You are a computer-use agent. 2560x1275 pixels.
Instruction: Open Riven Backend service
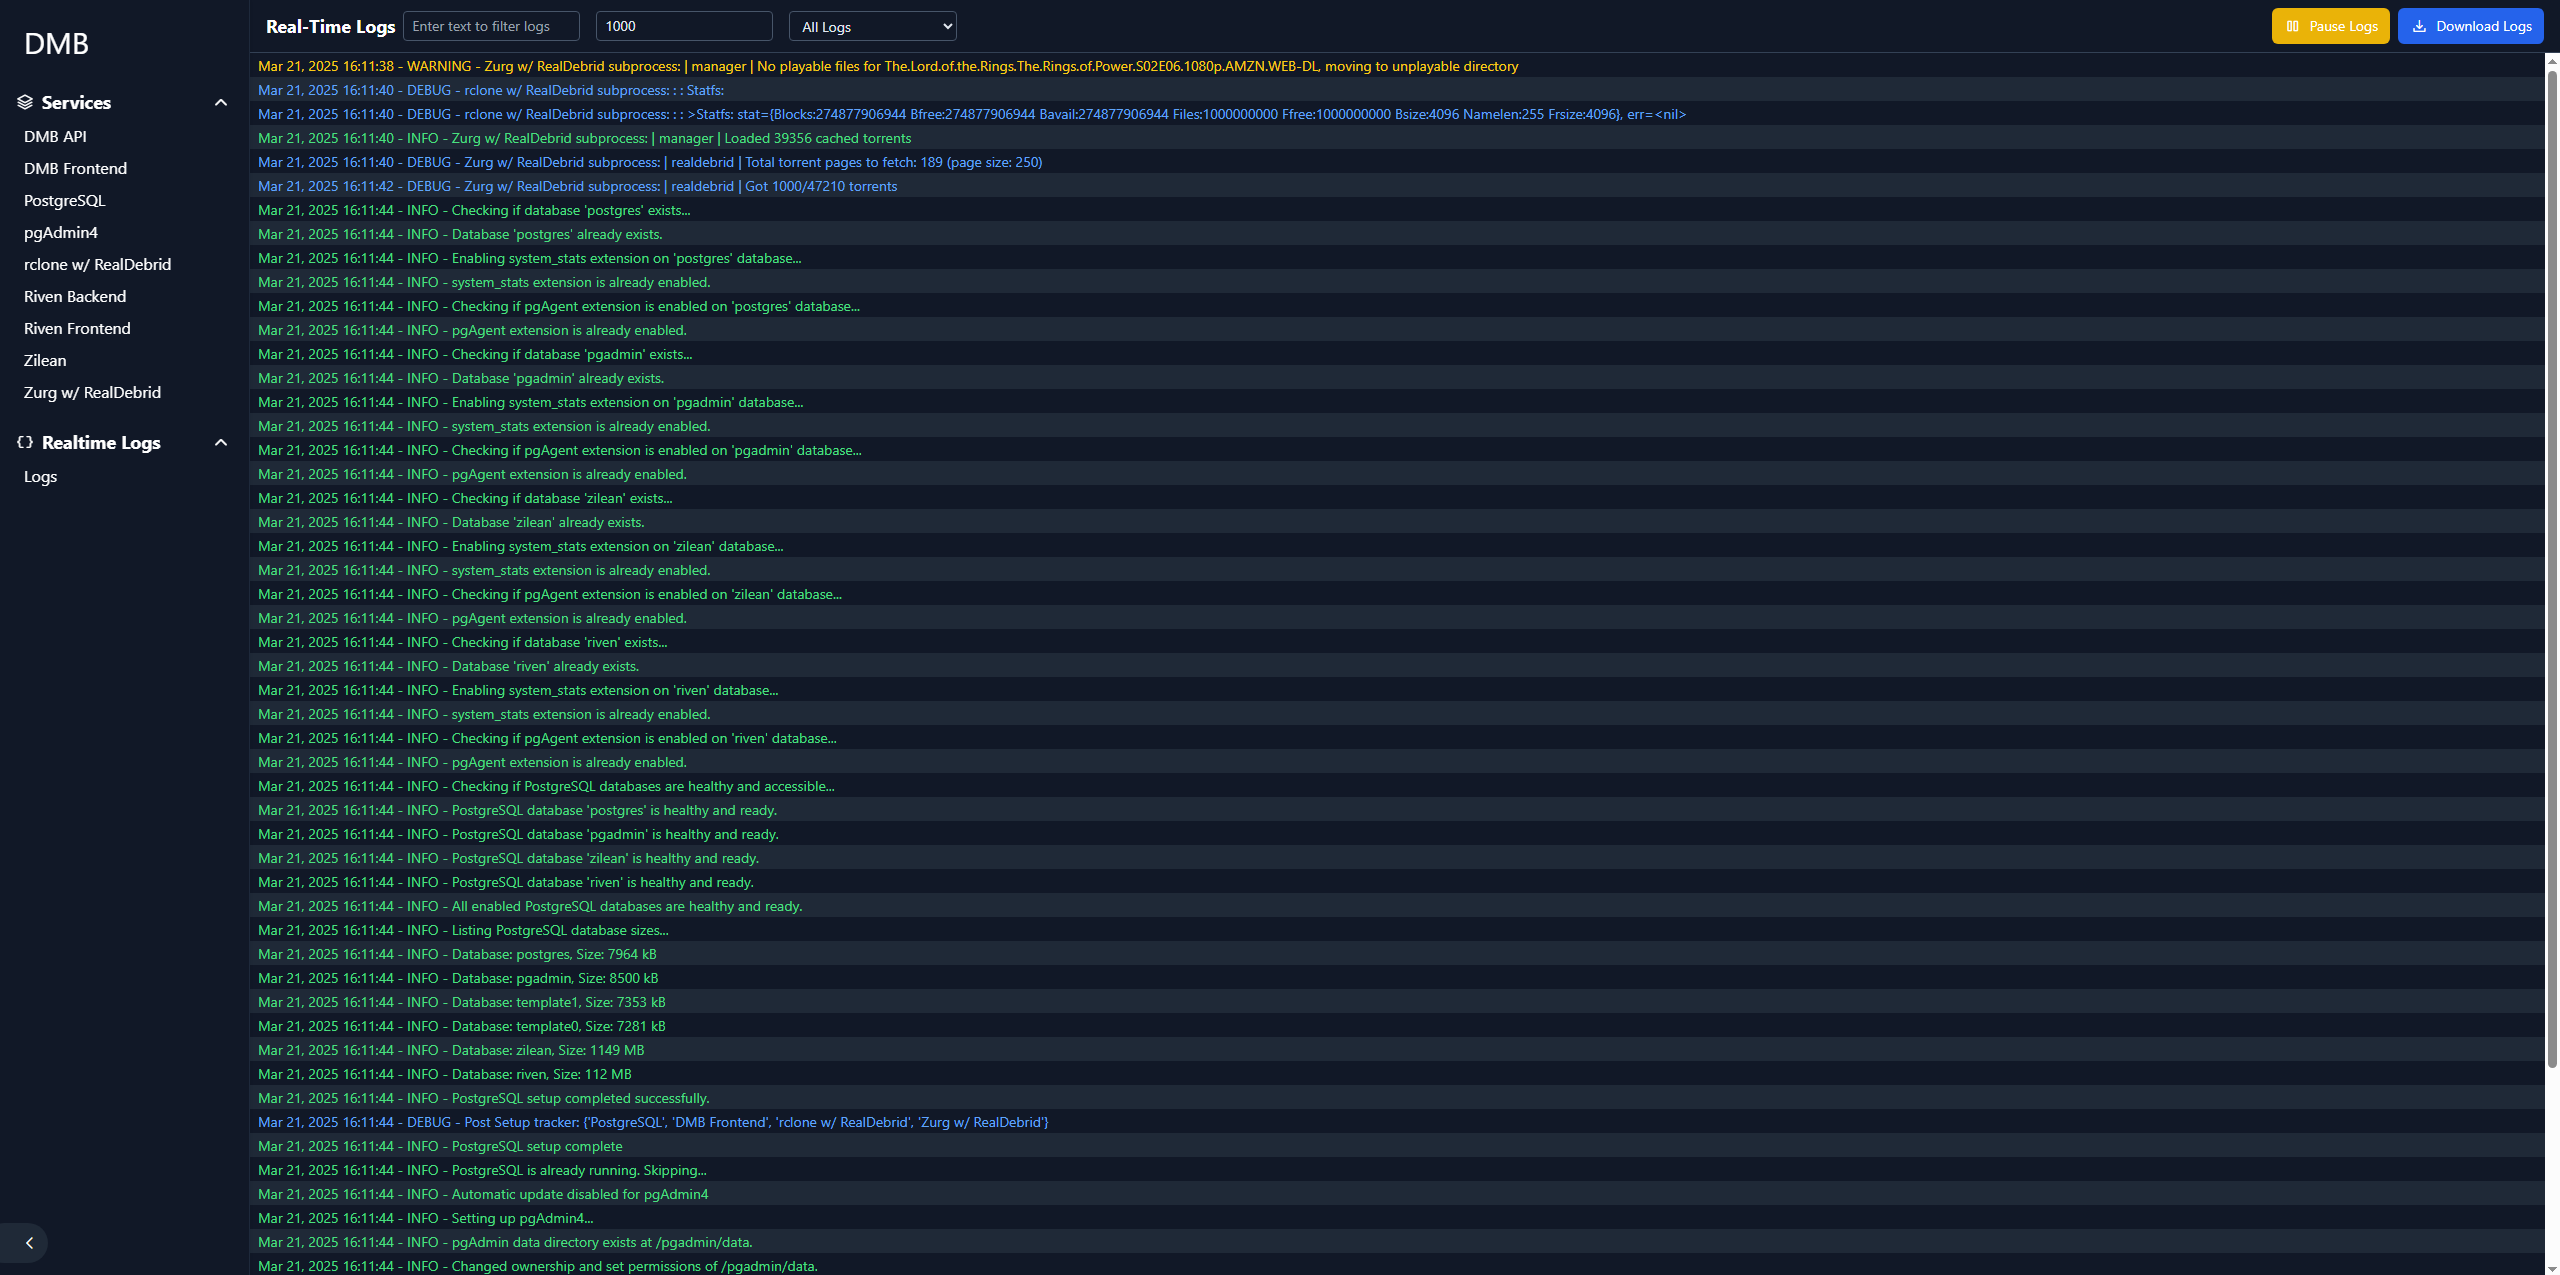coord(75,296)
